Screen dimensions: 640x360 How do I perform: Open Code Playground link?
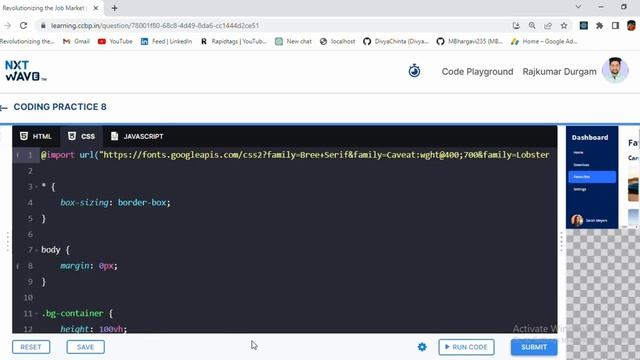pos(477,72)
